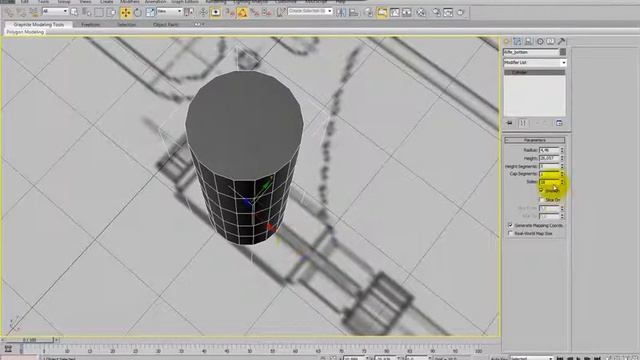640x360 pixels.
Task: Click into Height Segments value field
Action: pyautogui.click(x=549, y=166)
